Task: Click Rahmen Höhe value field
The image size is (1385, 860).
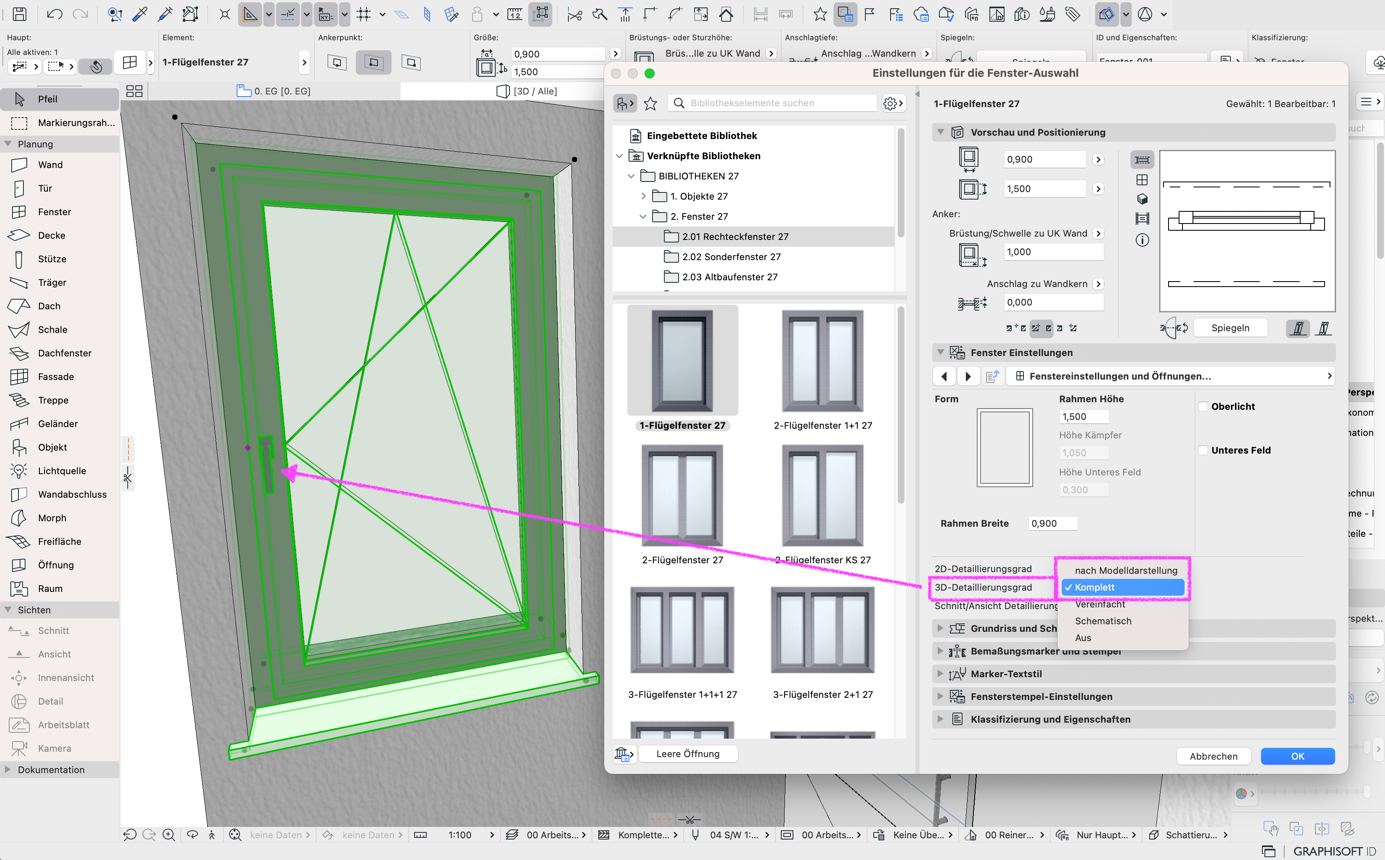Action: click(x=1084, y=416)
